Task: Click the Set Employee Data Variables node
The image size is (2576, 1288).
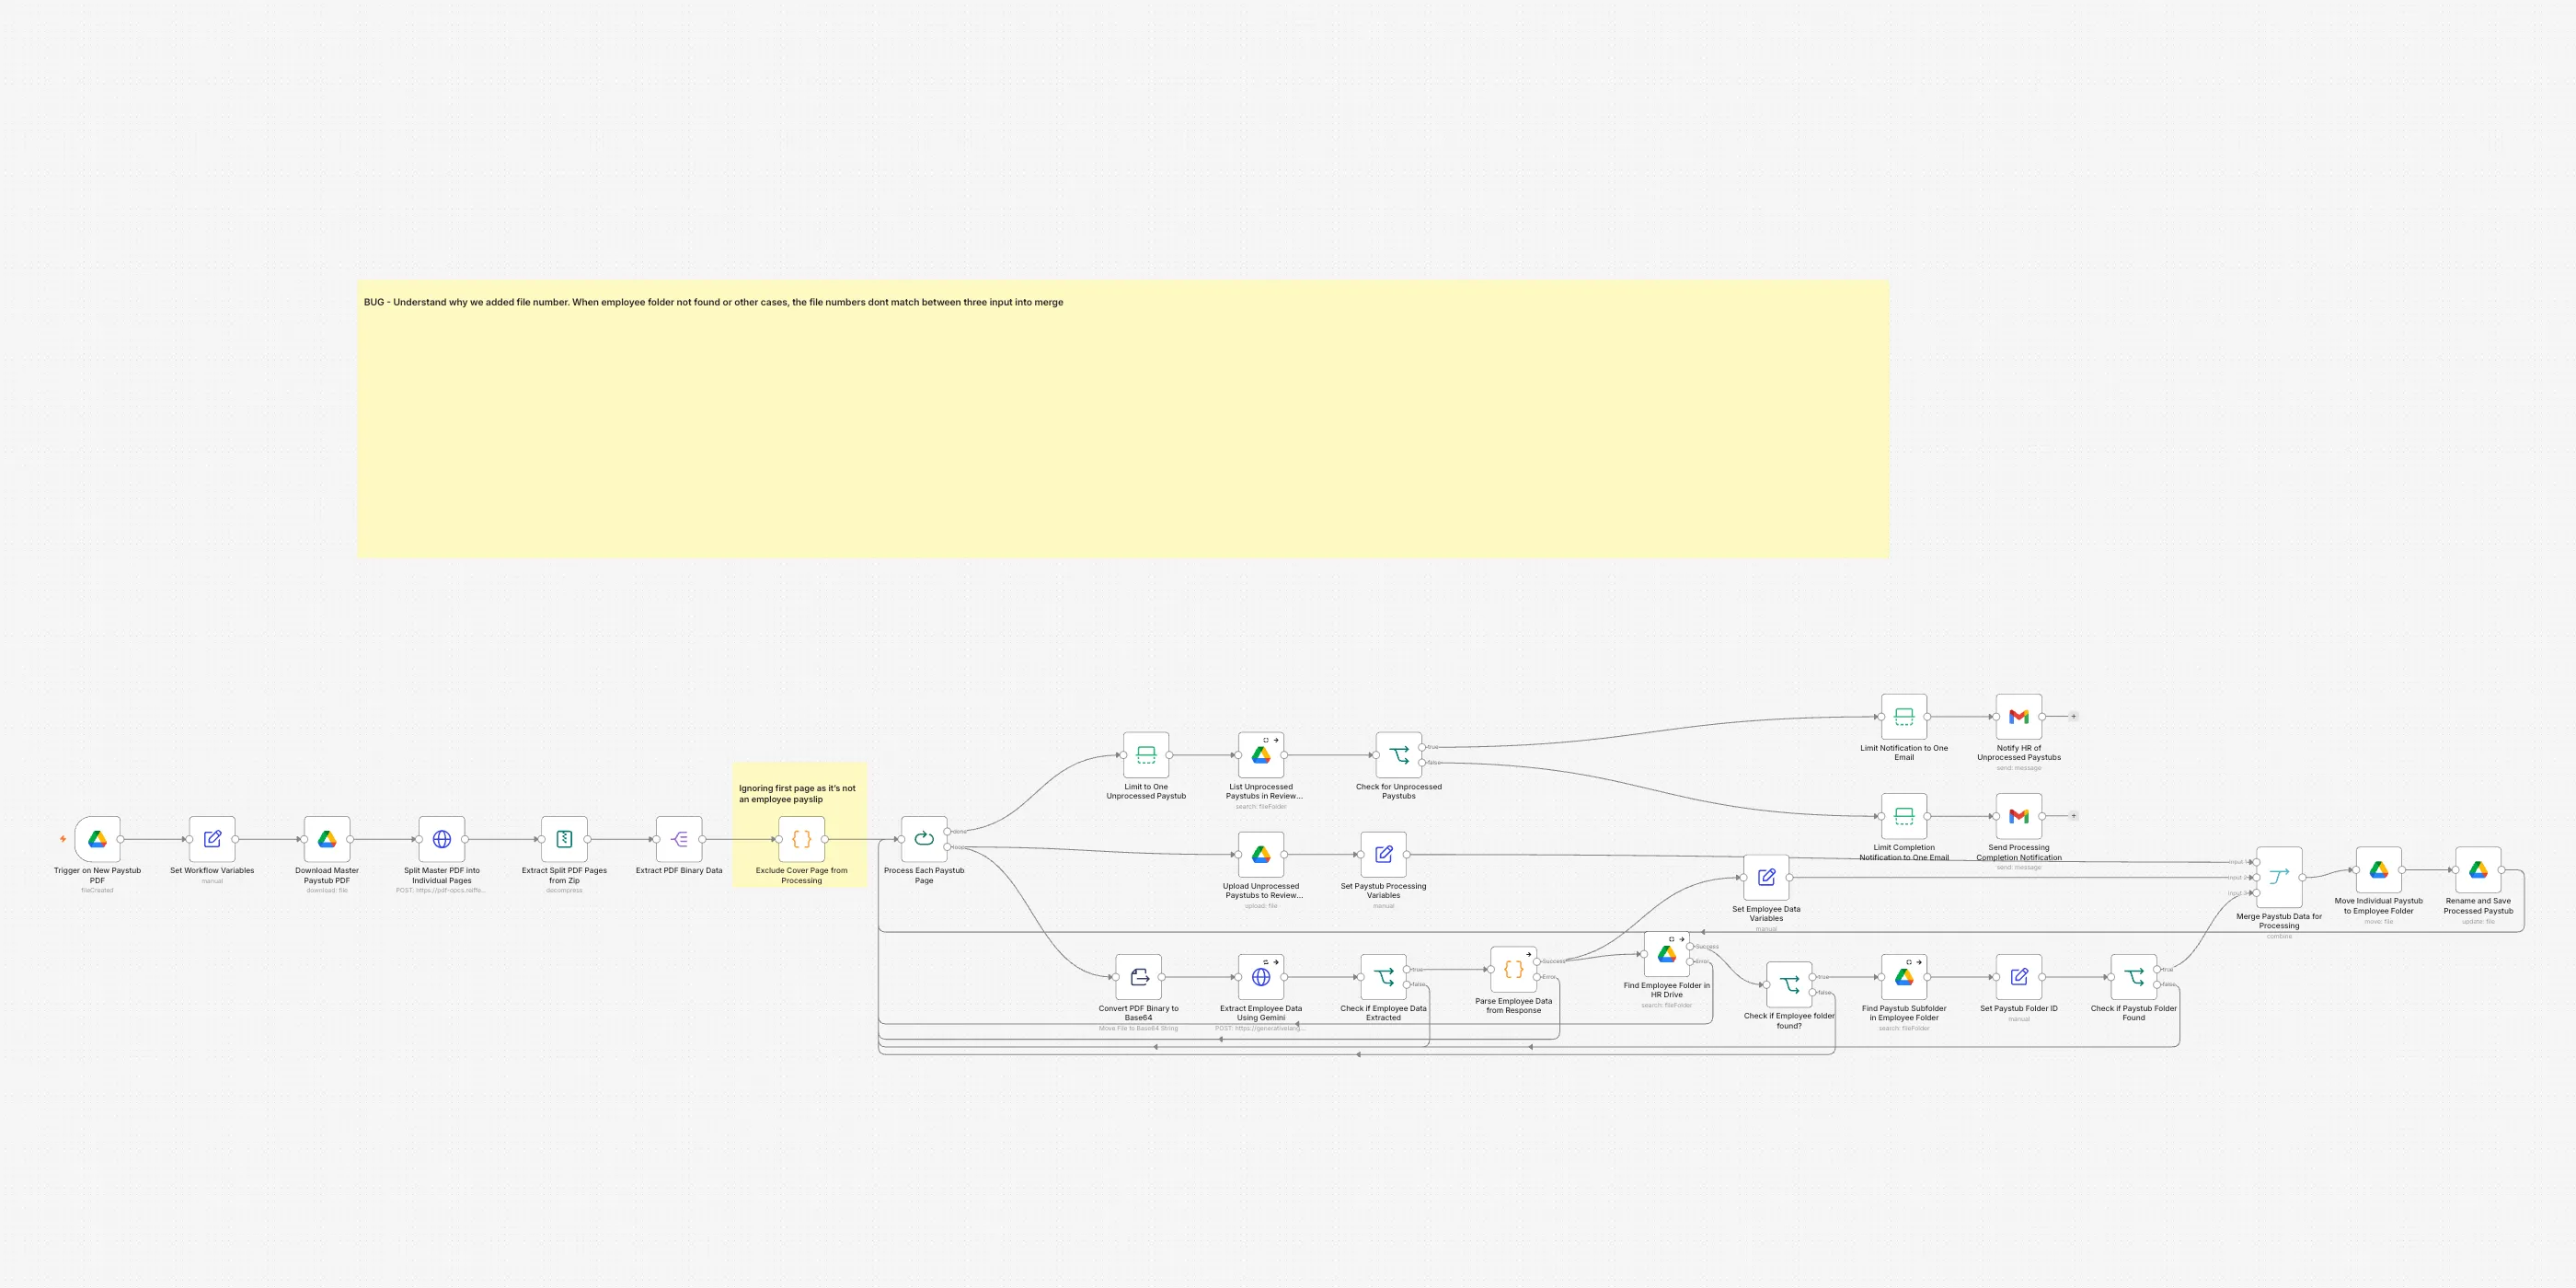Action: (1766, 878)
